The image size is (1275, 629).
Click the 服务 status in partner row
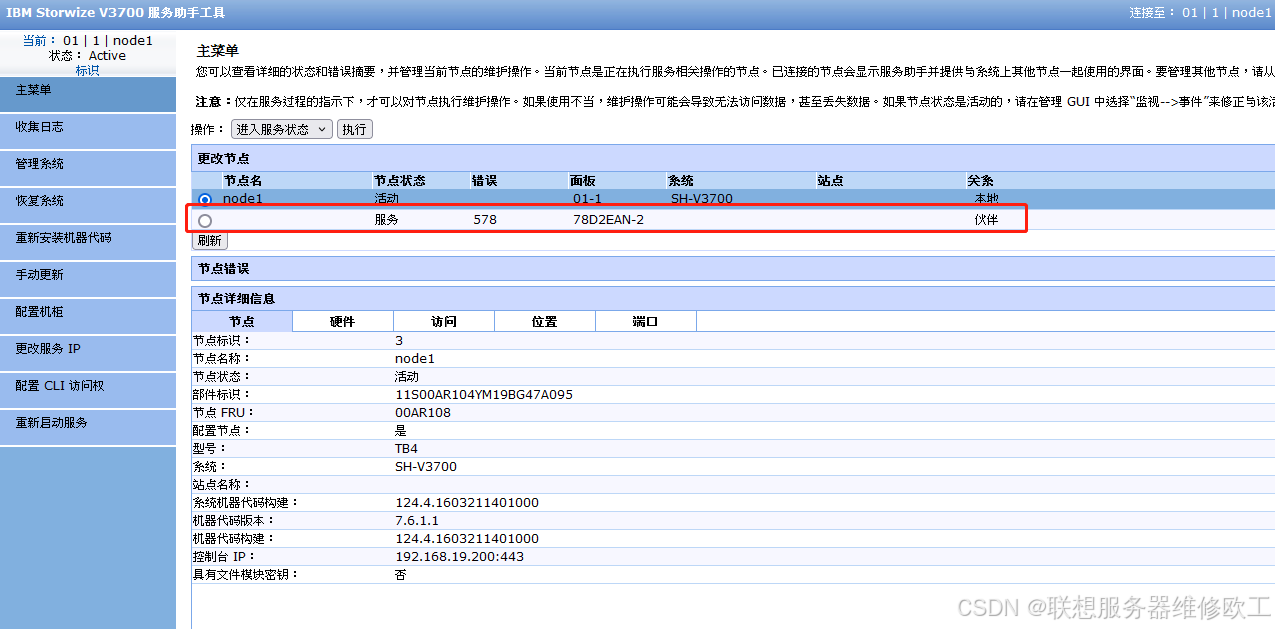[387, 219]
